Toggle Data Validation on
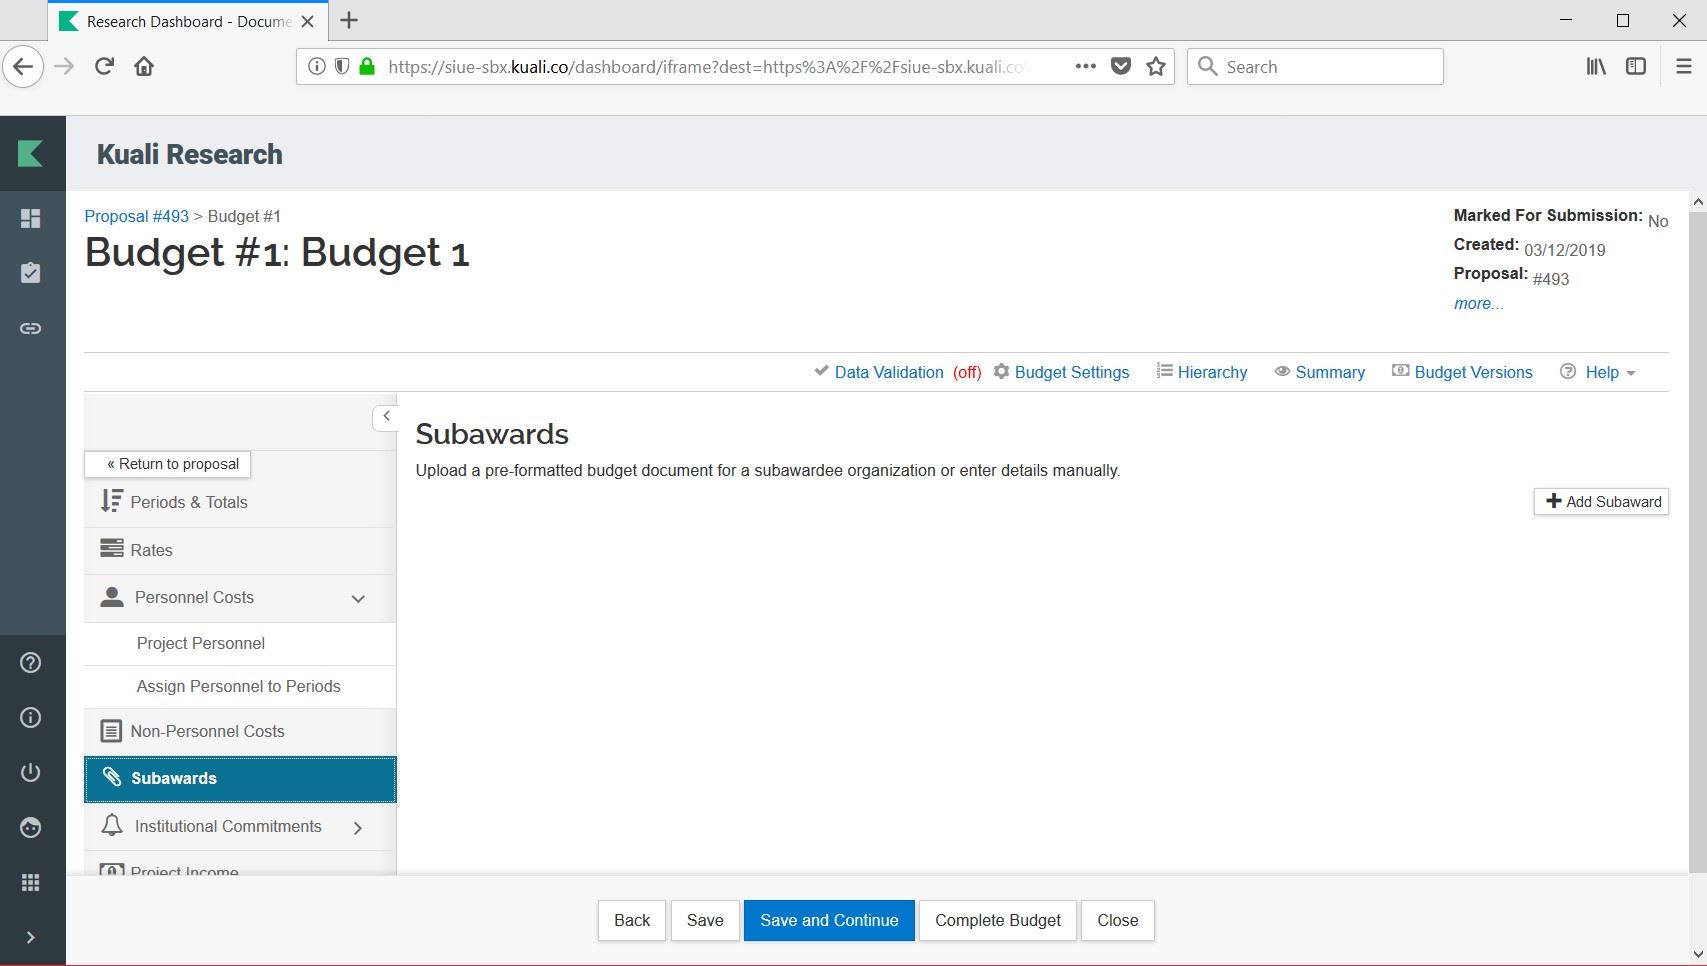This screenshot has width=1707, height=966. tap(888, 372)
